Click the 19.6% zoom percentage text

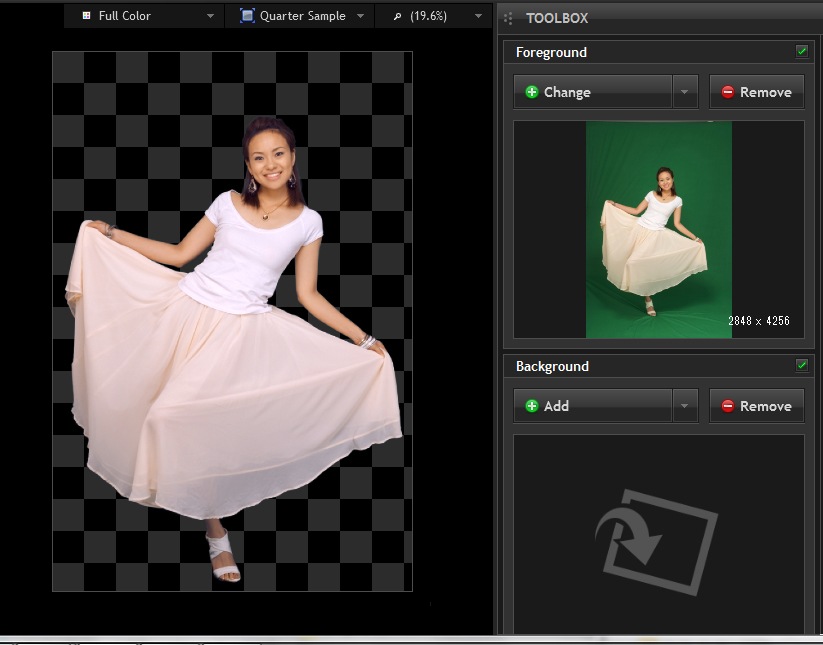(x=428, y=16)
